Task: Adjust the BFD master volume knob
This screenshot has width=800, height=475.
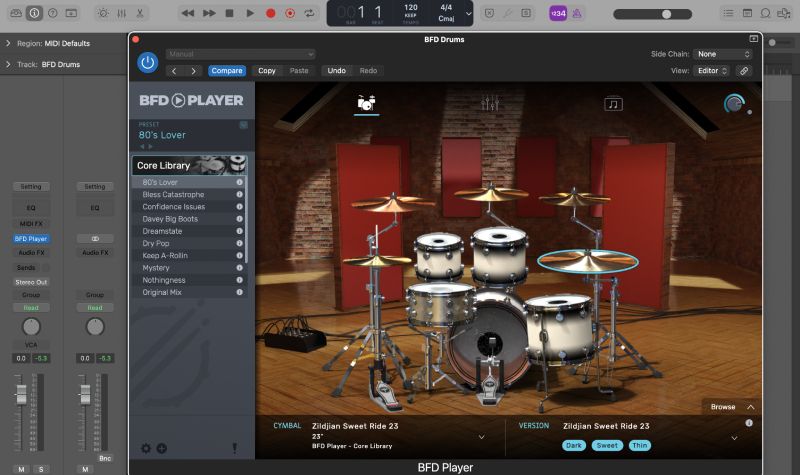Action: pyautogui.click(x=734, y=104)
